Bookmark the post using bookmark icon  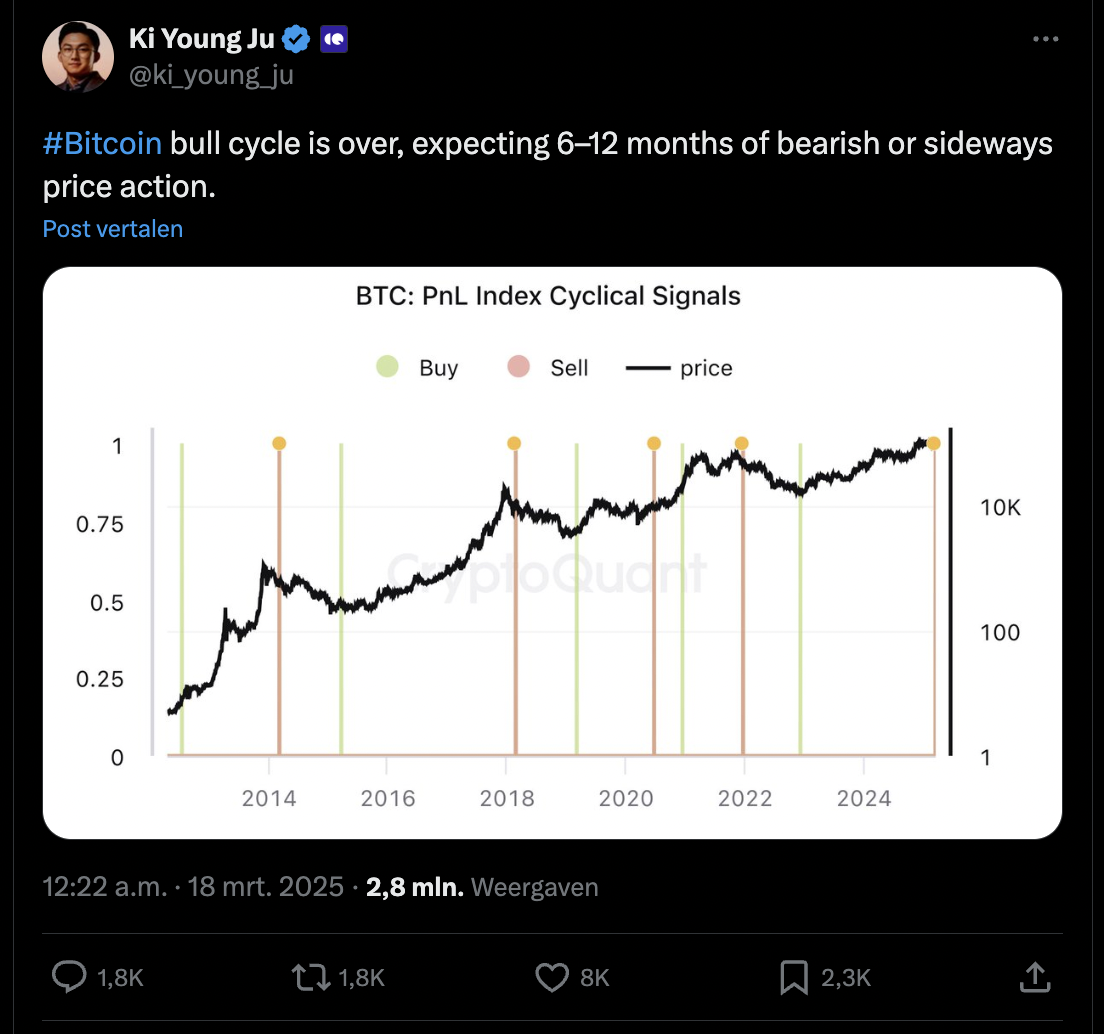coord(793,977)
